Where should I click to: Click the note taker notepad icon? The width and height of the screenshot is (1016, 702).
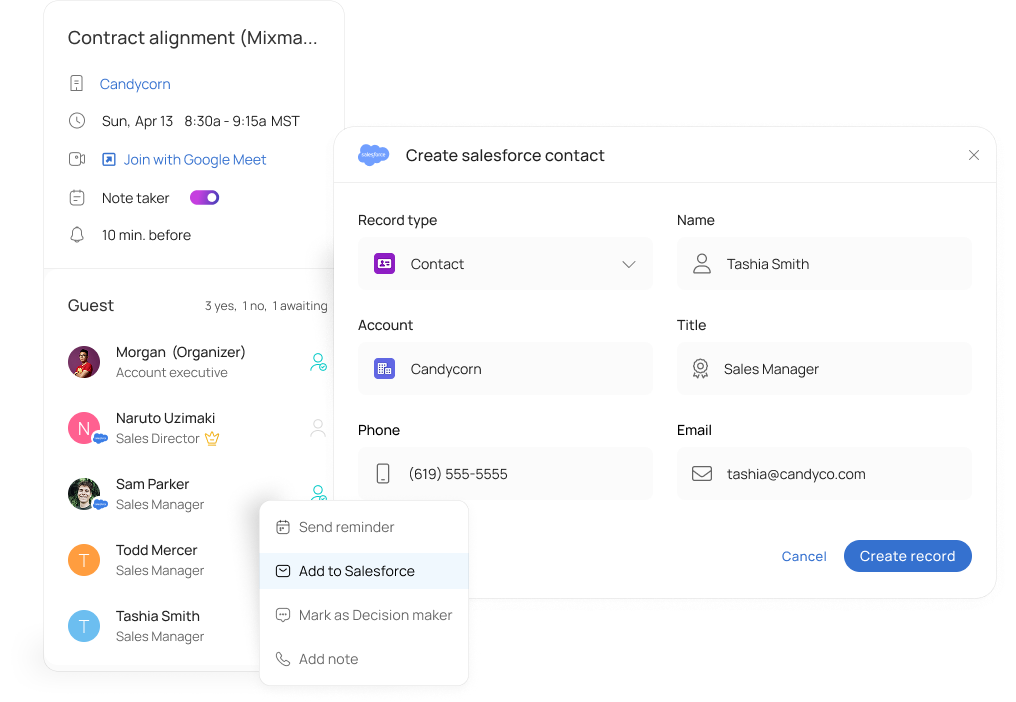click(77, 198)
